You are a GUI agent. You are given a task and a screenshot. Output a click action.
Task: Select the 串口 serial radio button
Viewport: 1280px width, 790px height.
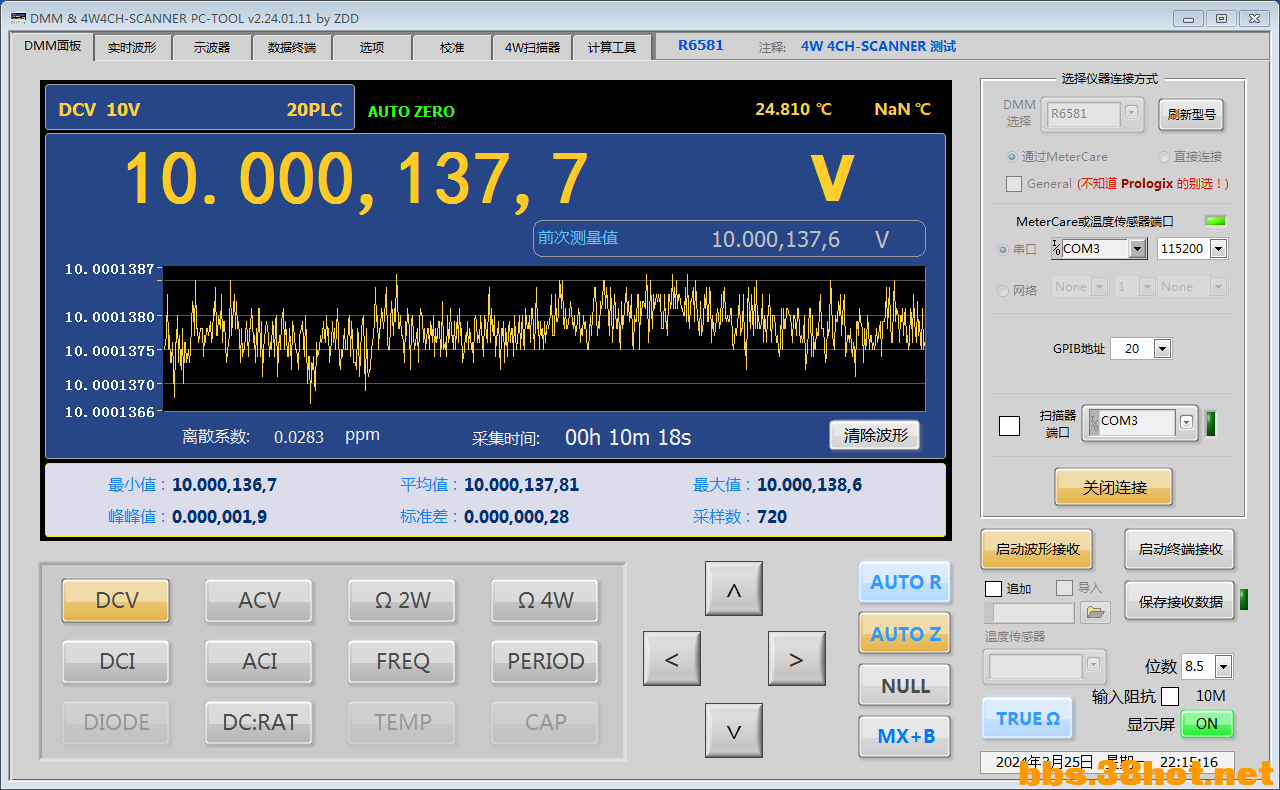[1003, 250]
